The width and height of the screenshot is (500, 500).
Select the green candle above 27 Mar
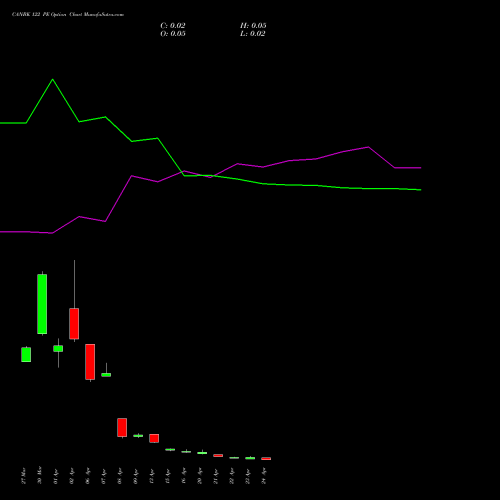tap(26, 354)
